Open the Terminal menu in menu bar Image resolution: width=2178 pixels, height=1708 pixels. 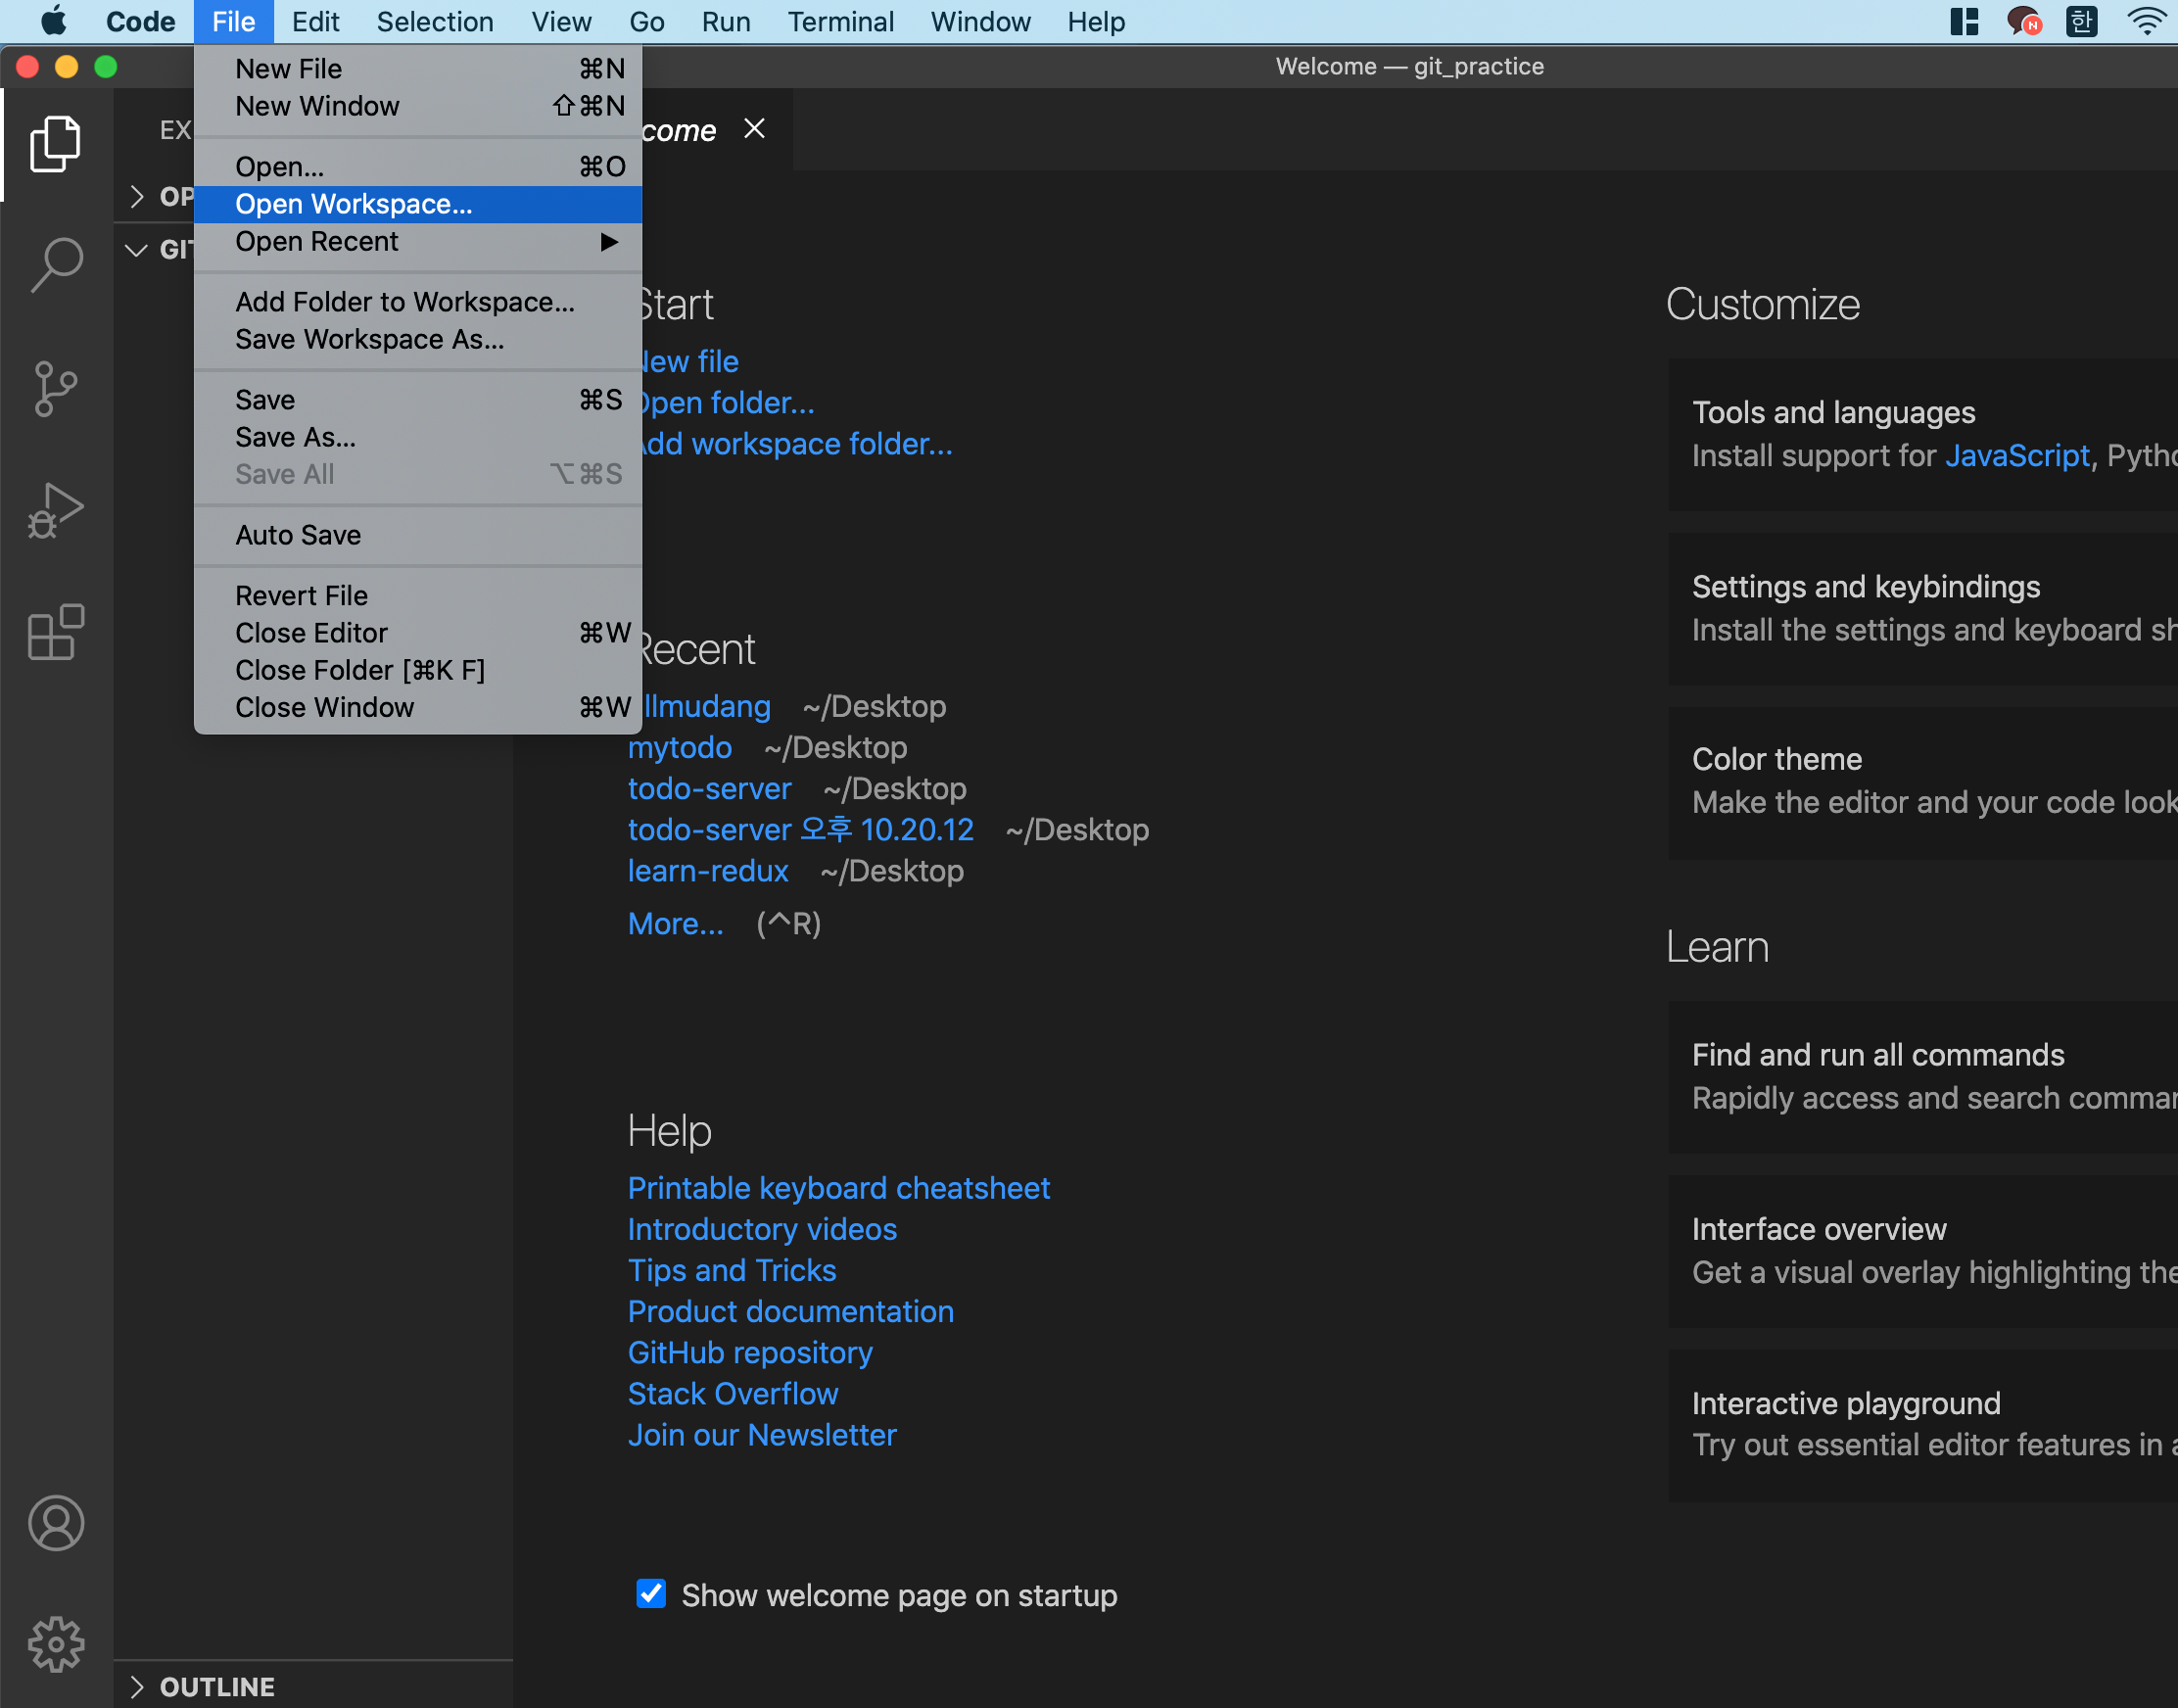tap(840, 21)
